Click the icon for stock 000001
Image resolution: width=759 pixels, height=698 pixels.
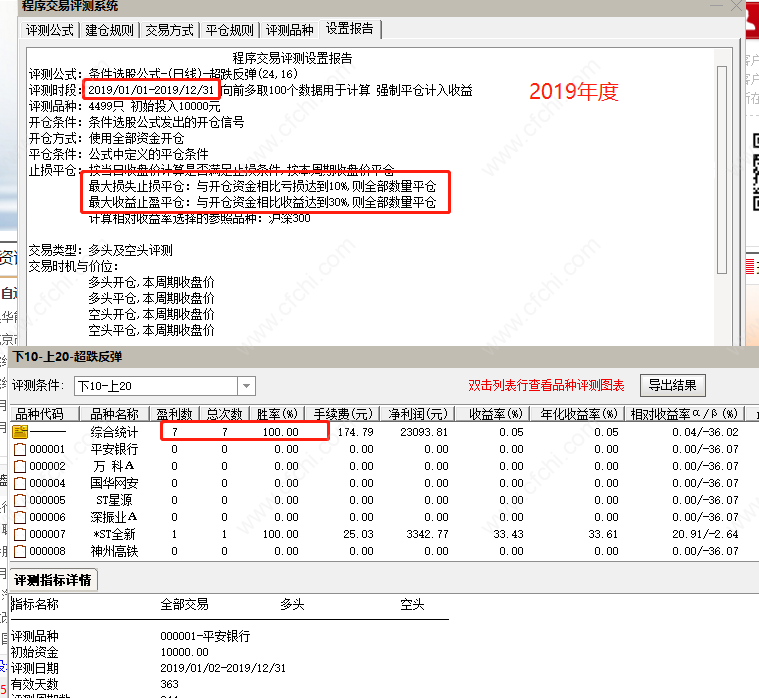[20, 449]
